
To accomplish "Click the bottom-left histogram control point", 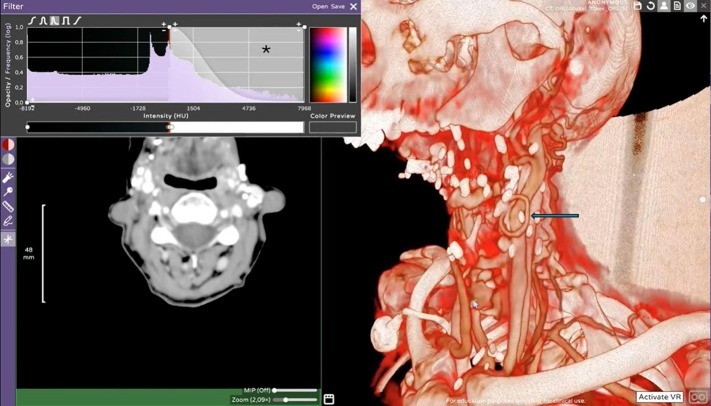I will [x=27, y=102].
